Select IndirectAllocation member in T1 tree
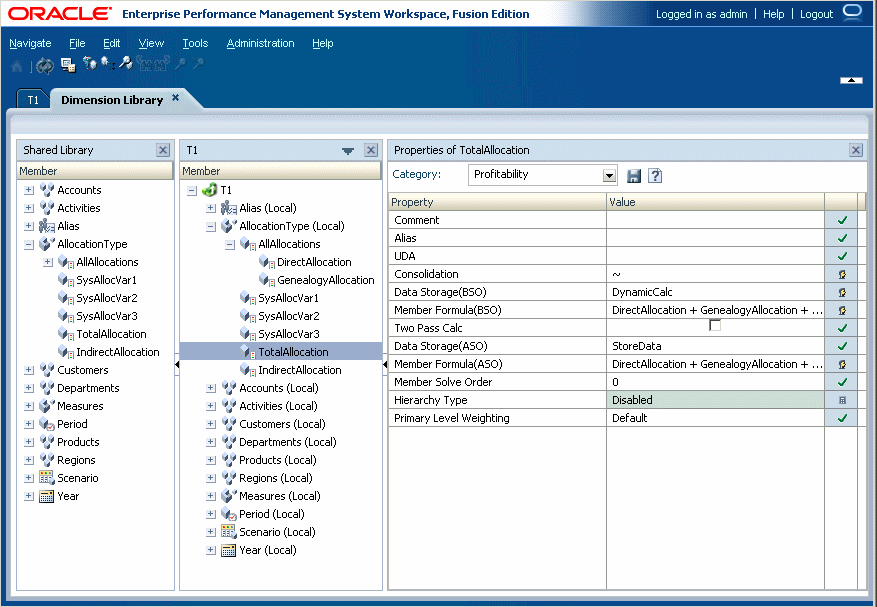Screen dimensions: 877x607 tap(300, 370)
